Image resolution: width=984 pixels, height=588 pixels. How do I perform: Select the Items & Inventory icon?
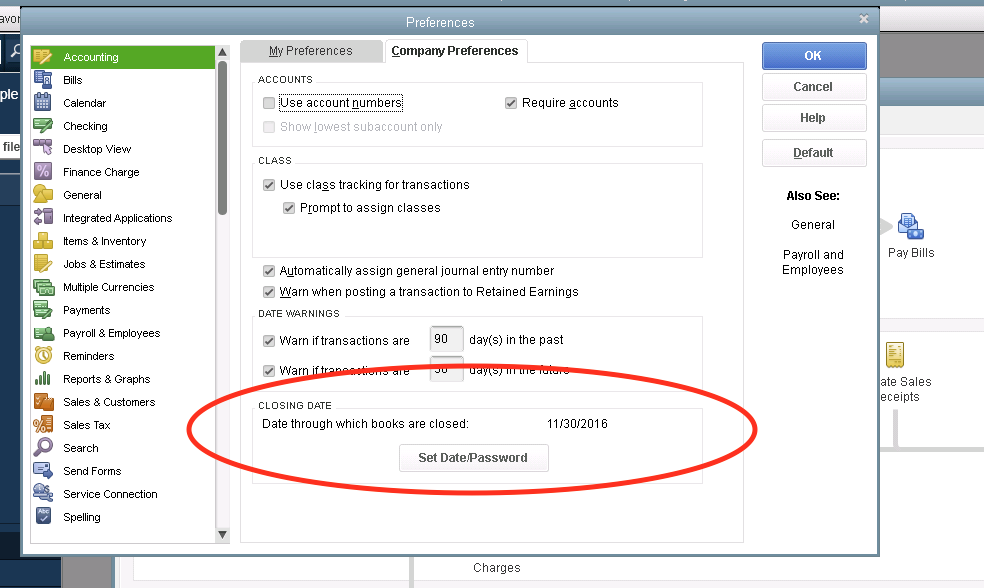point(43,241)
